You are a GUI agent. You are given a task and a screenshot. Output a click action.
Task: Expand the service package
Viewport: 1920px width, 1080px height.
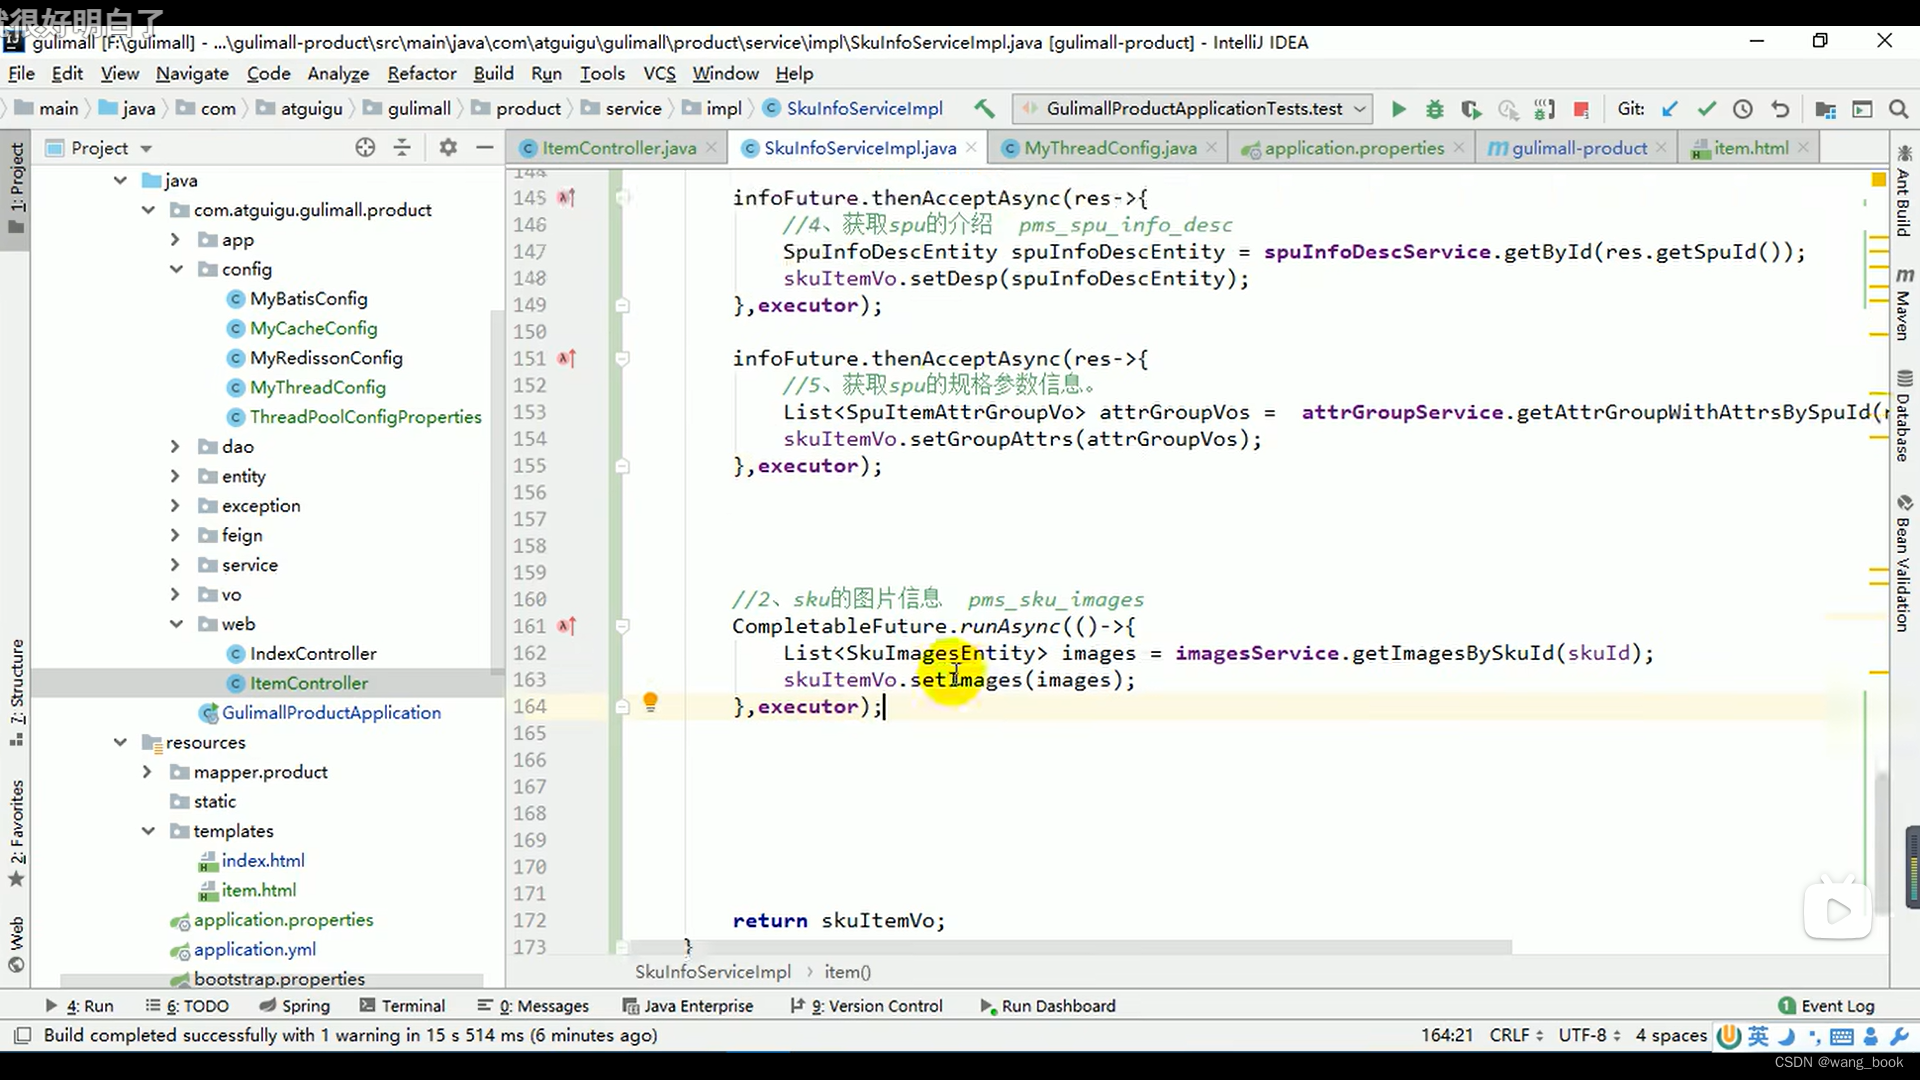pyautogui.click(x=175, y=565)
